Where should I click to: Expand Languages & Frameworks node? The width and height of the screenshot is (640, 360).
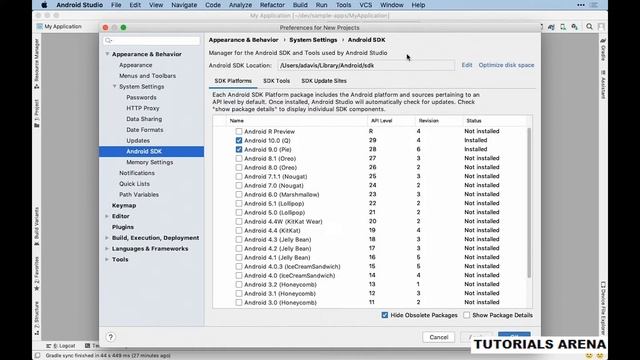(107, 249)
